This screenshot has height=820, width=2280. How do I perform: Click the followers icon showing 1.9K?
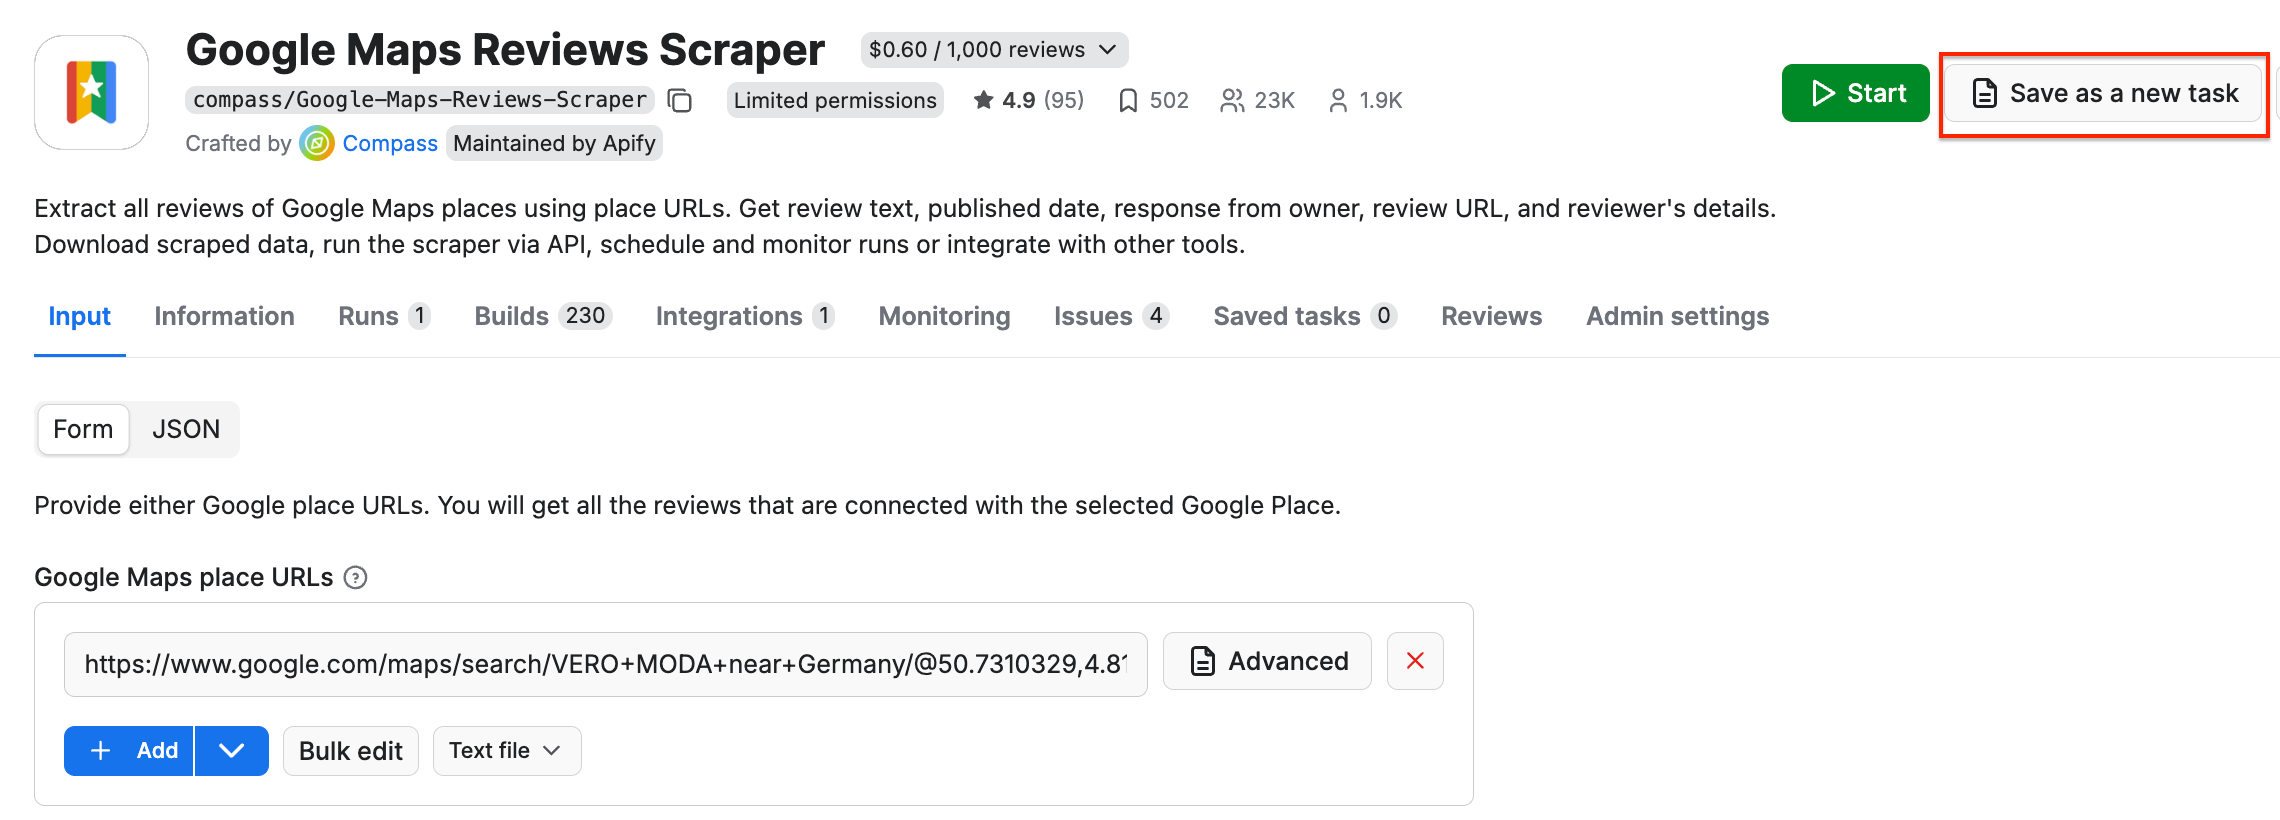pyautogui.click(x=1338, y=99)
